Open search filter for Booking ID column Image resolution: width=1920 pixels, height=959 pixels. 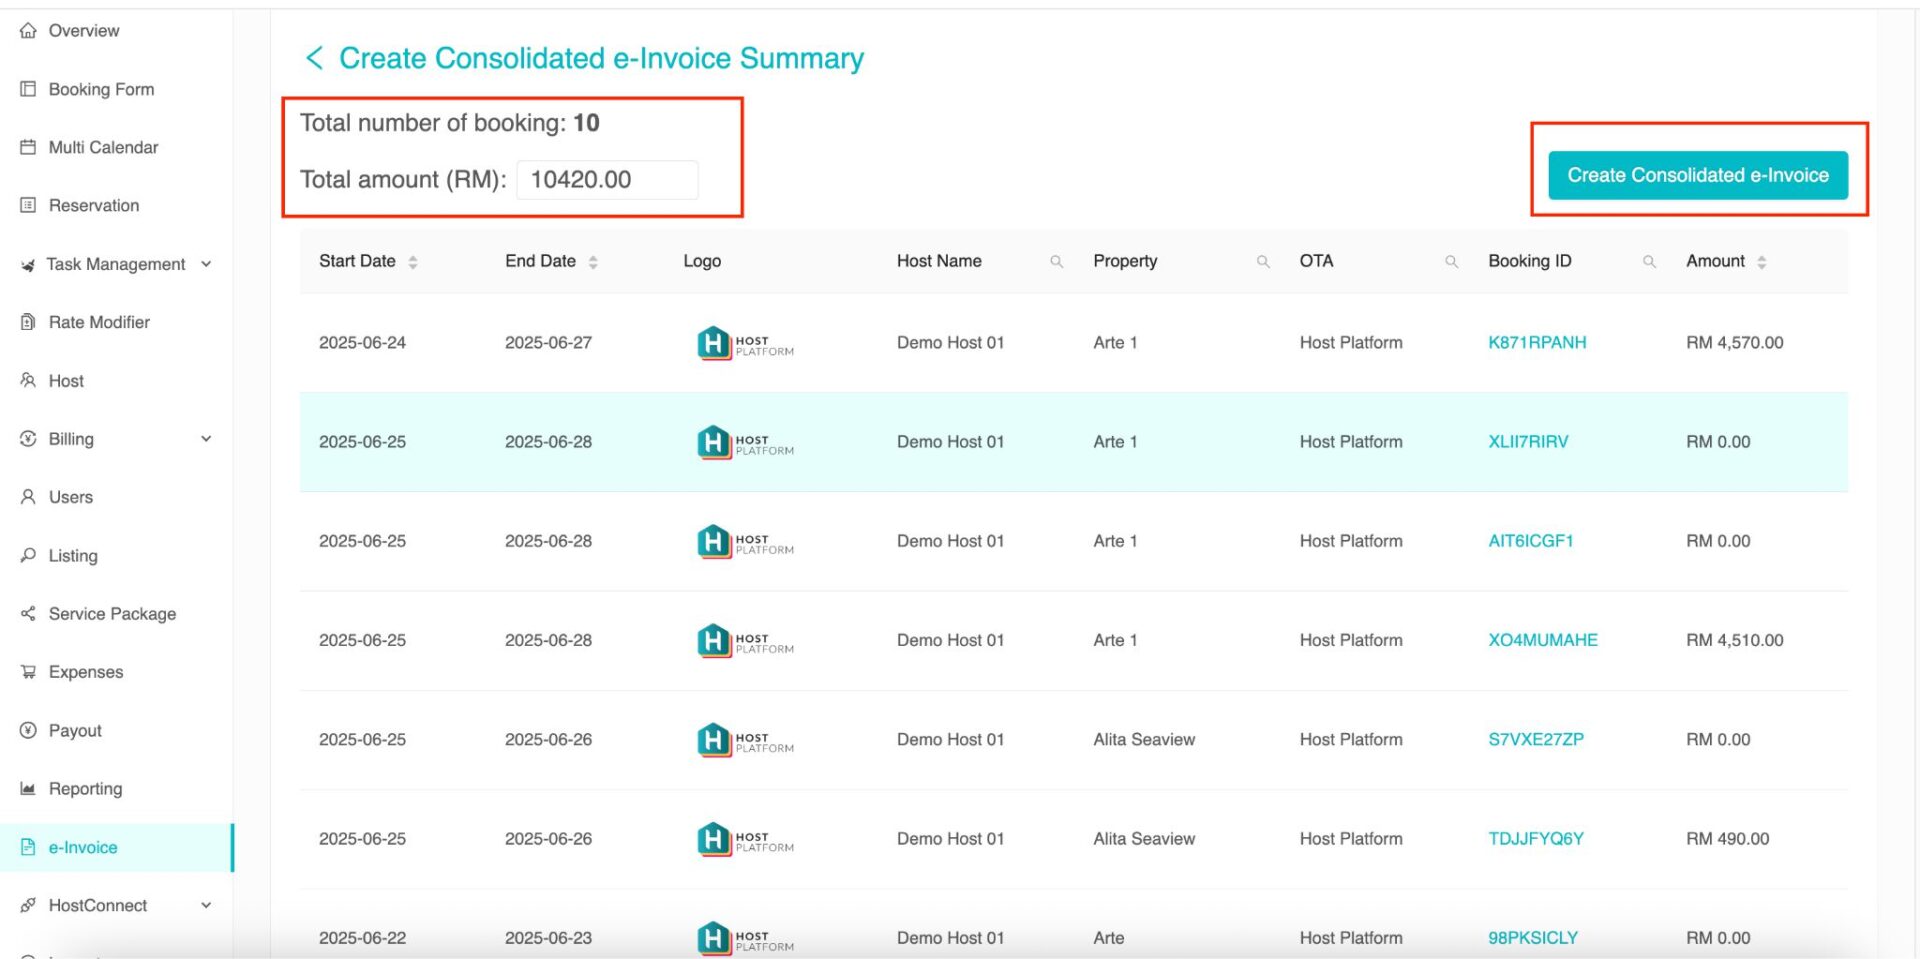coord(1649,261)
